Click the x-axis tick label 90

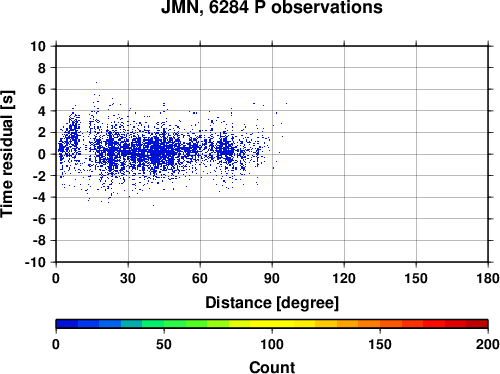click(x=272, y=278)
